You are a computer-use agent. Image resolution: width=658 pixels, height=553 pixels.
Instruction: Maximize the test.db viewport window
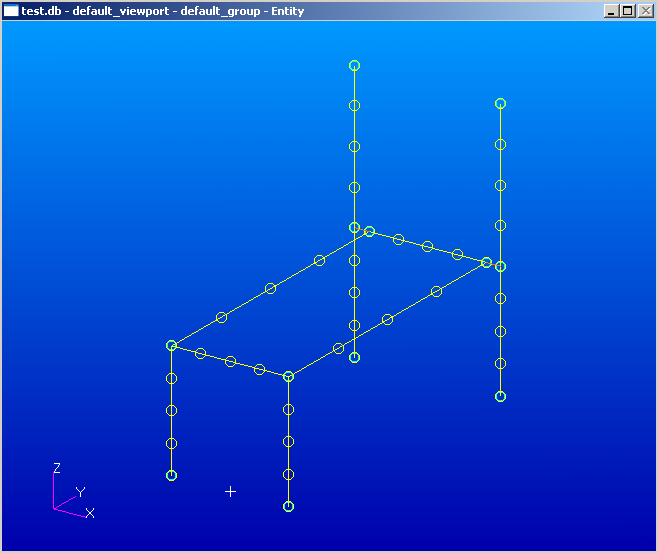(627, 11)
